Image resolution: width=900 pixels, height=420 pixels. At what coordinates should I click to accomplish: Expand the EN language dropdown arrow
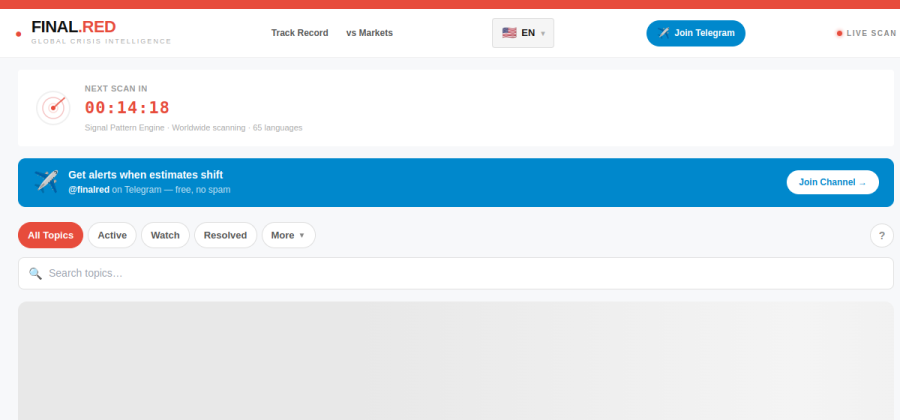pyautogui.click(x=543, y=33)
